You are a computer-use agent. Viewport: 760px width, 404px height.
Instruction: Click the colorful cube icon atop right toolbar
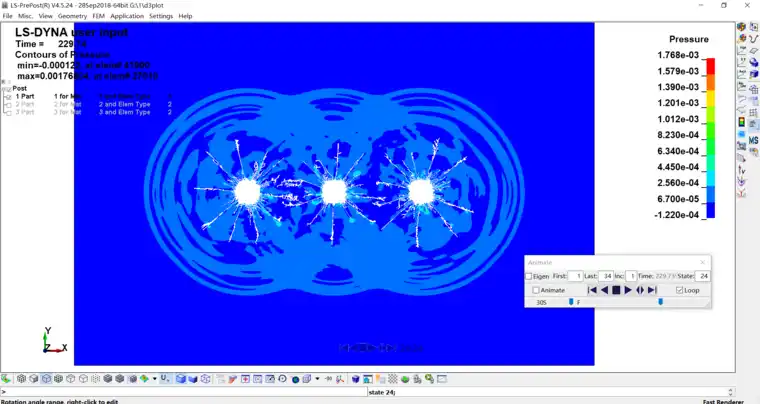pyautogui.click(x=741, y=26)
